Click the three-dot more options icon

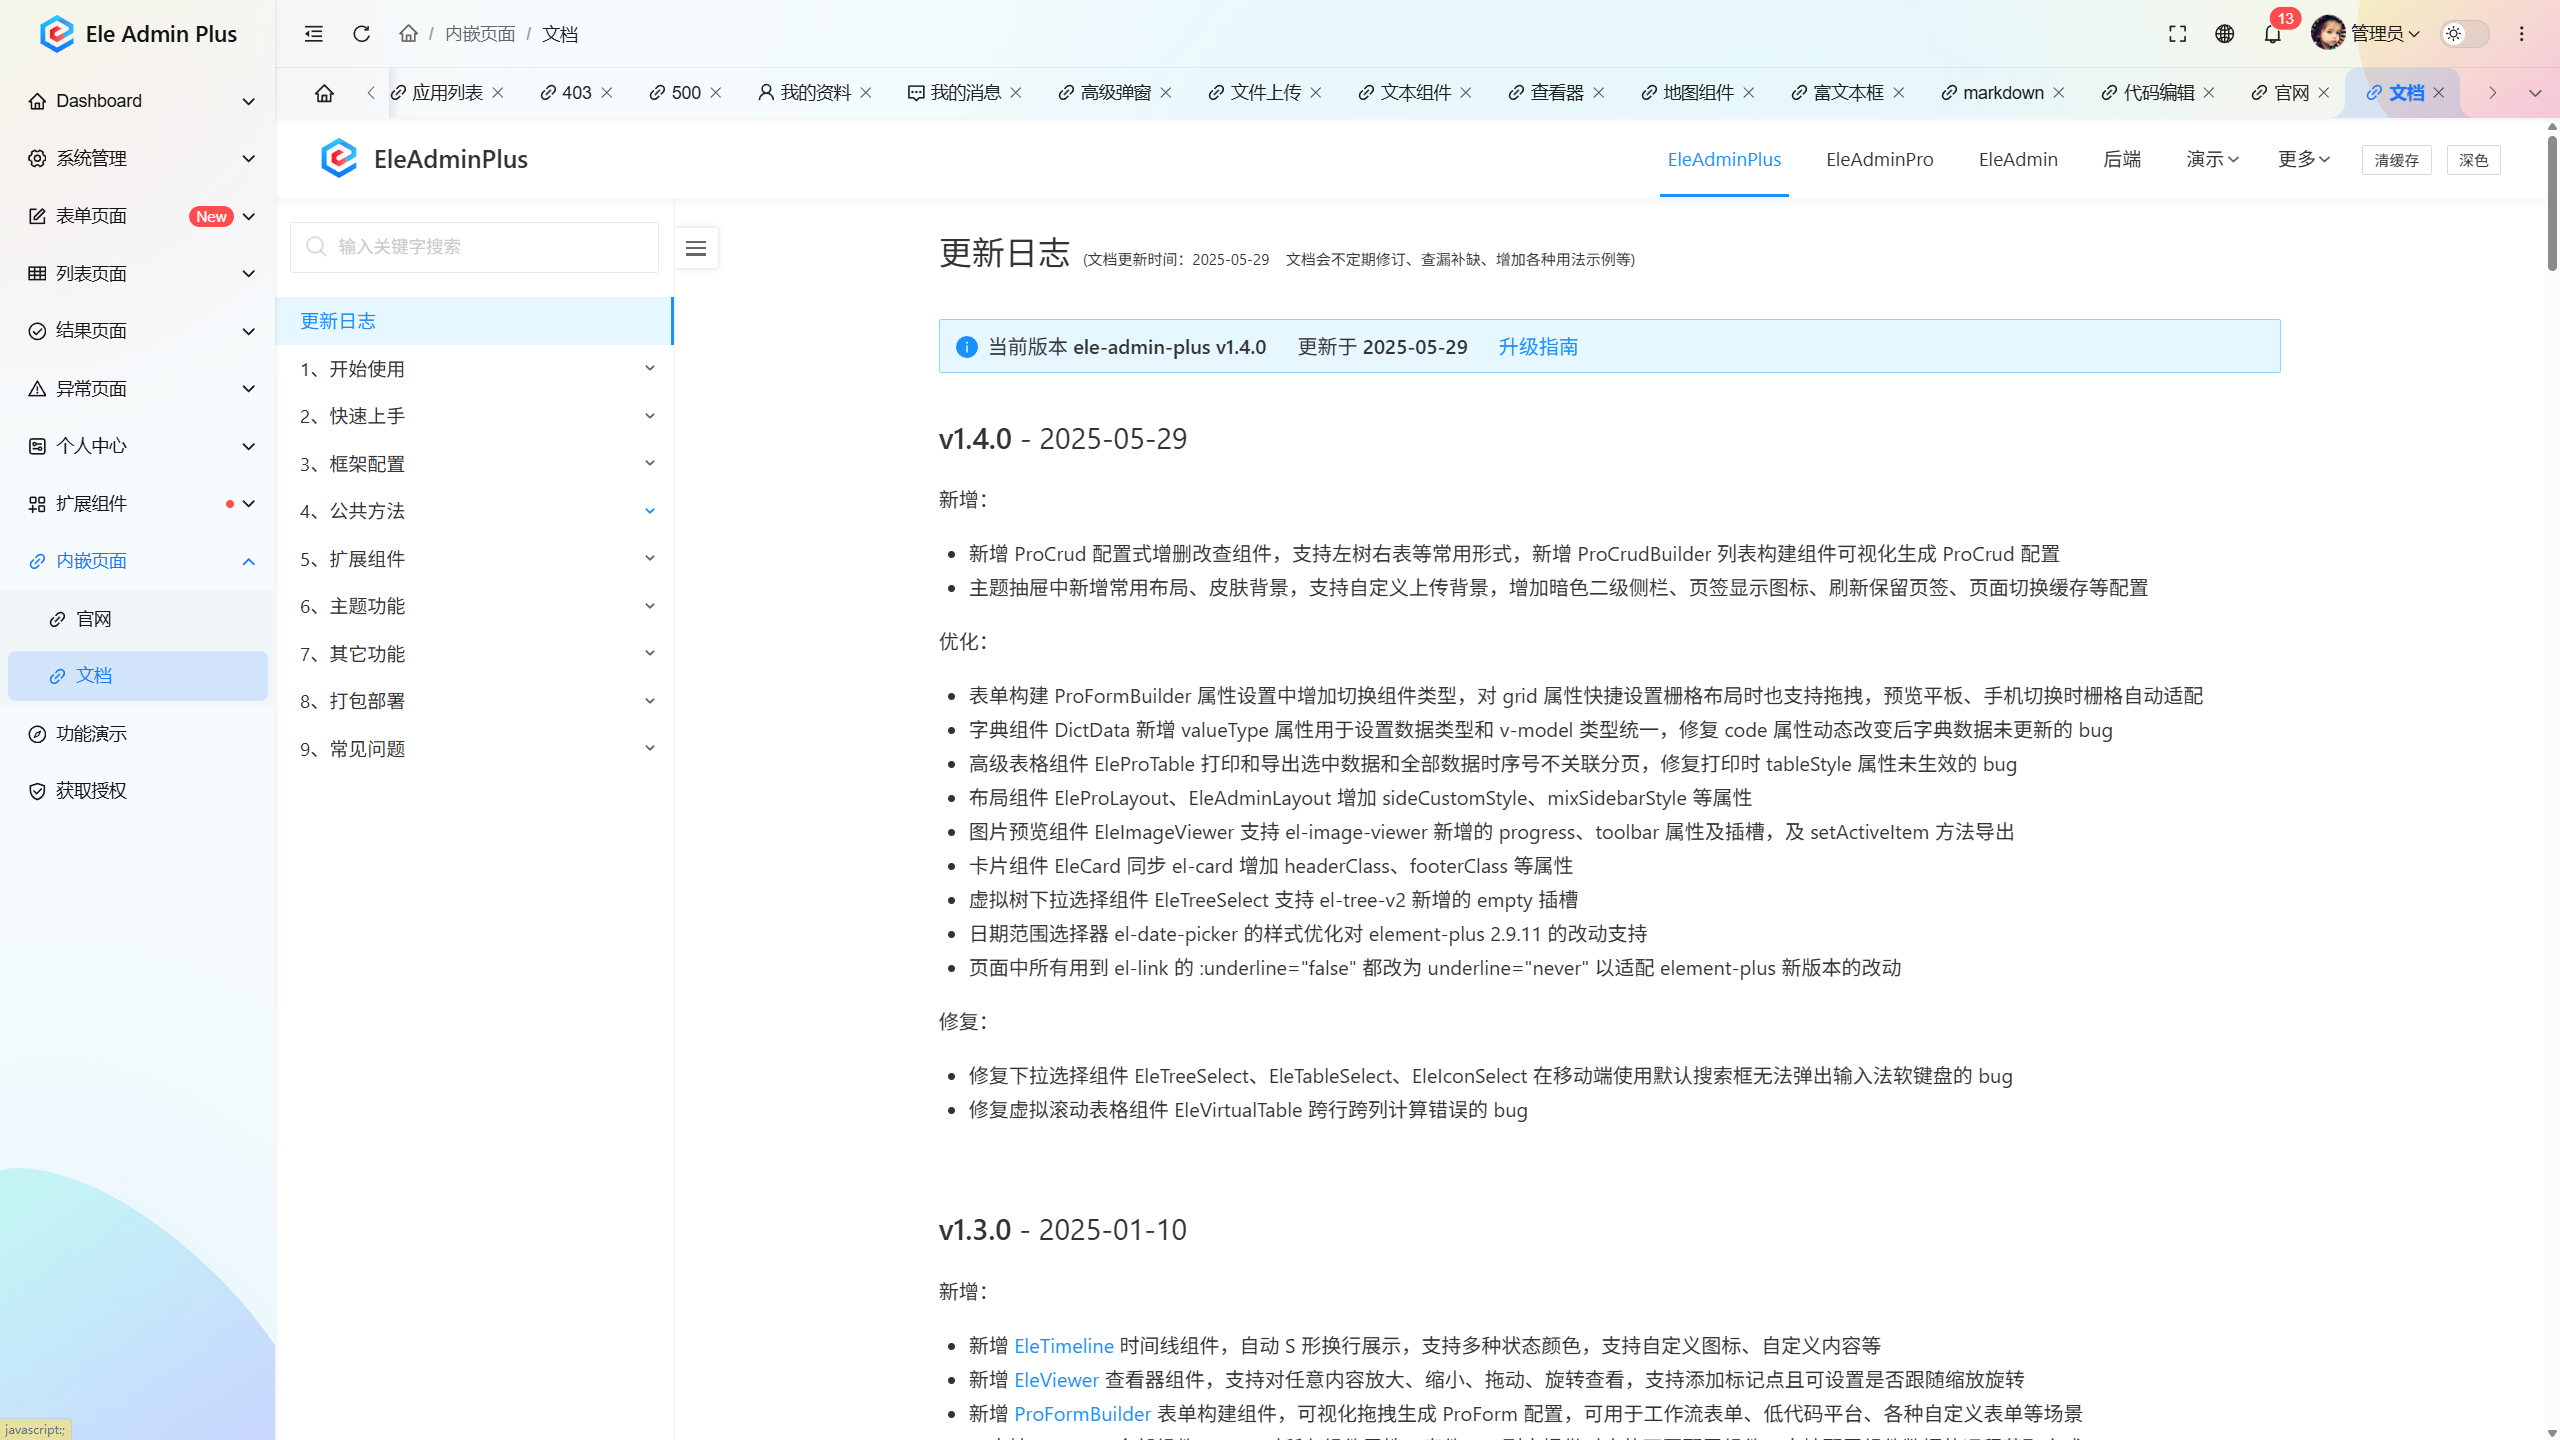(x=2521, y=34)
